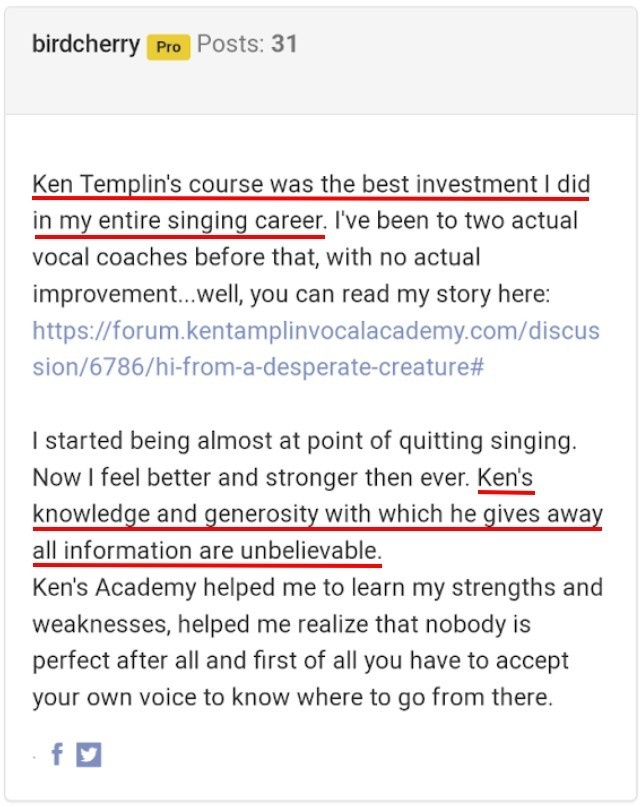Click the Posts: 31 count
The height and width of the screenshot is (807, 643).
247,45
